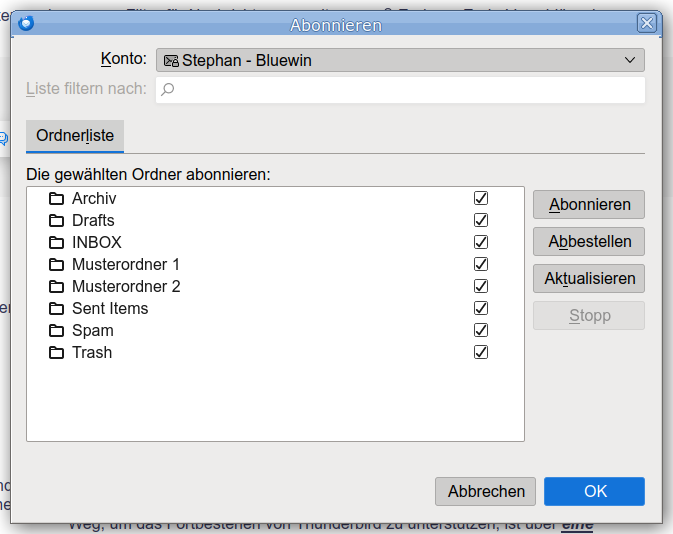Screen dimensions: 673x534
Task: Click the Drafts folder icon
Action: coord(56,220)
